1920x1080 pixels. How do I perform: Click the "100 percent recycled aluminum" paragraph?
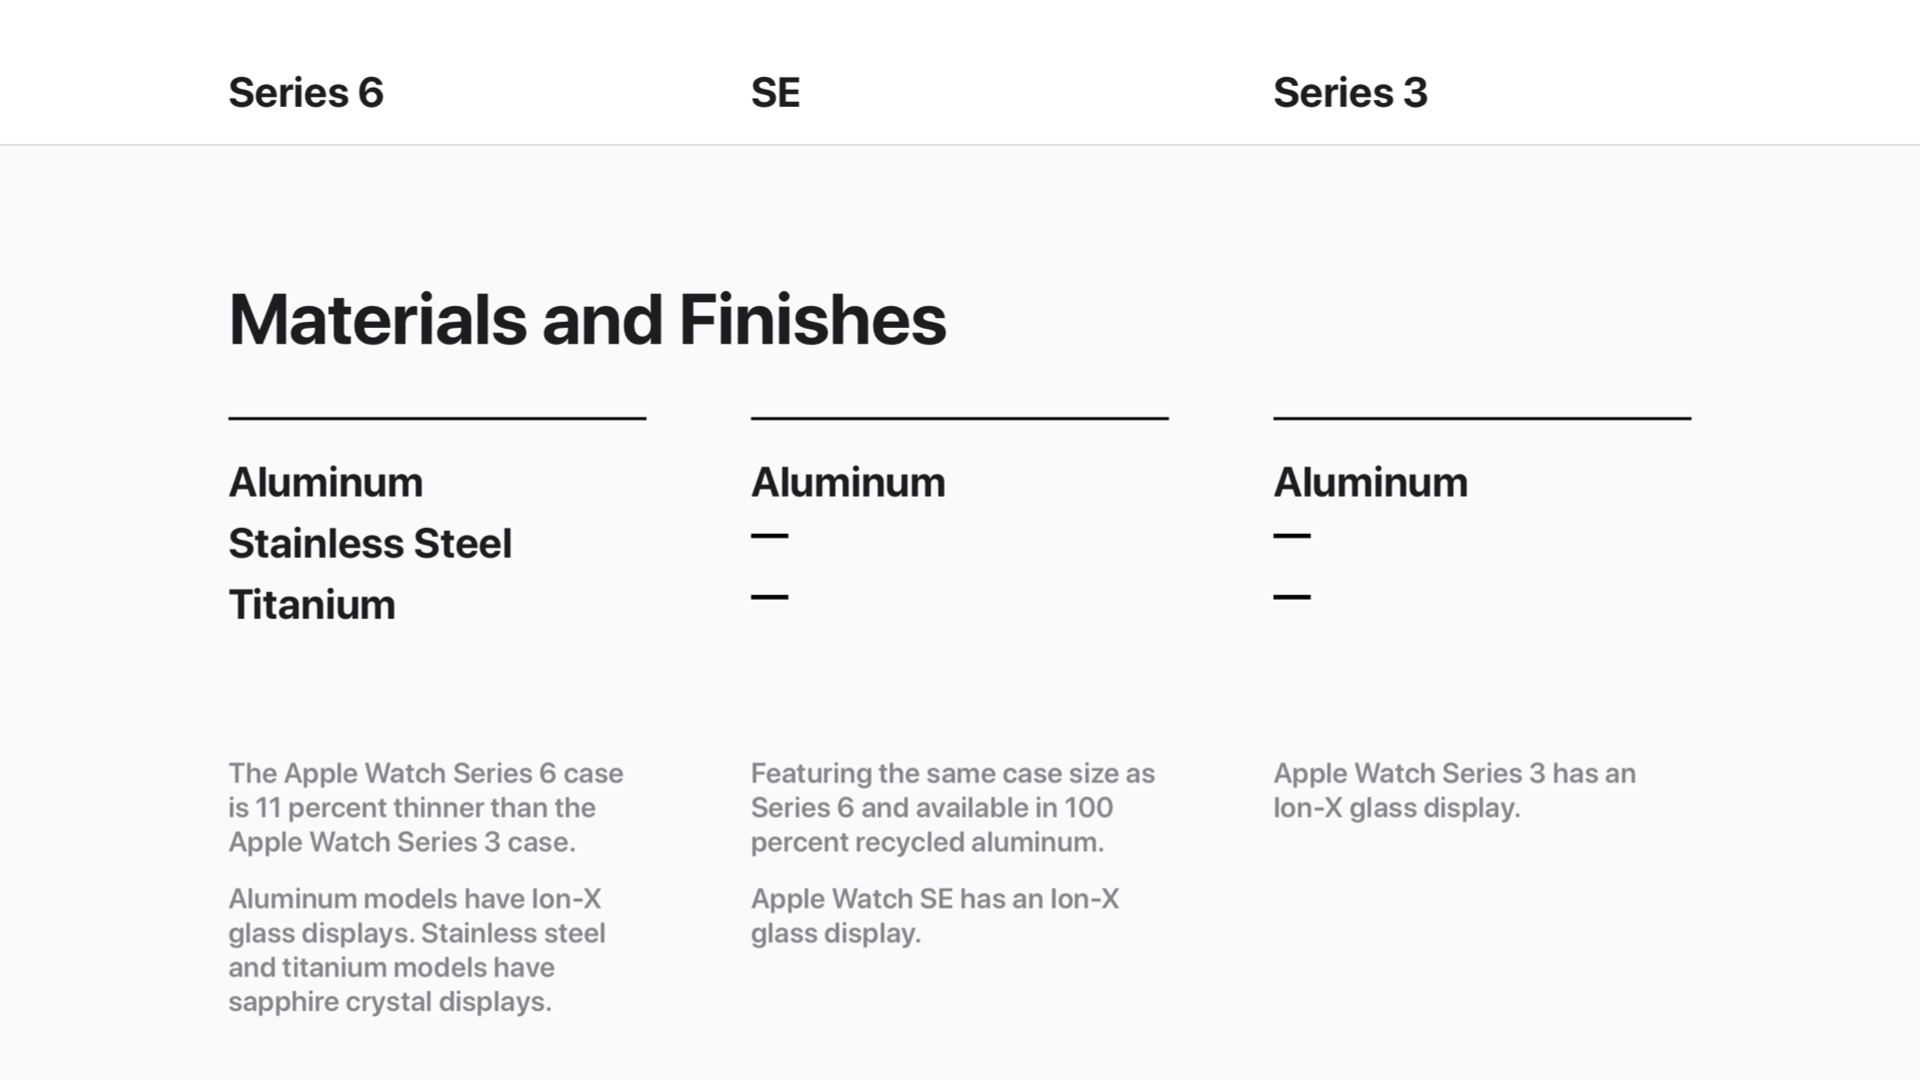[x=952, y=807]
